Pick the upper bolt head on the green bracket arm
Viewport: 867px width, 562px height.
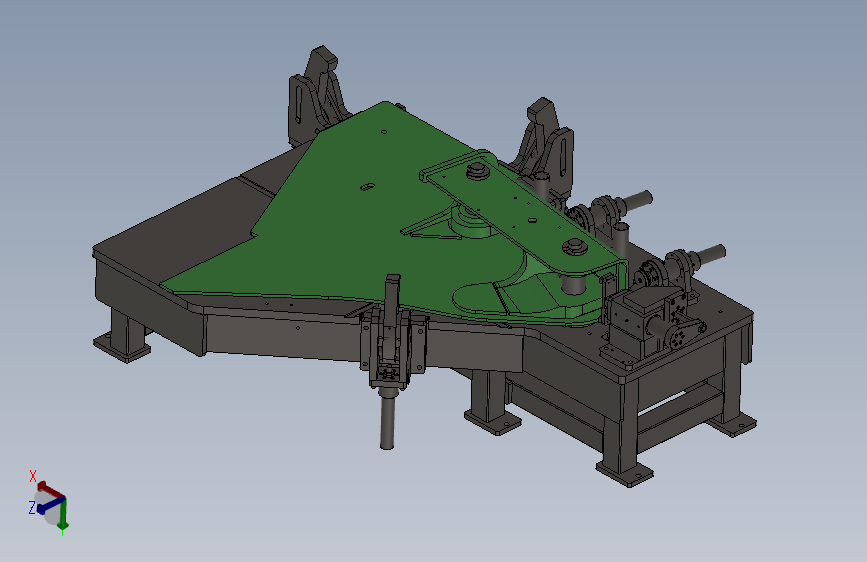[x=478, y=171]
